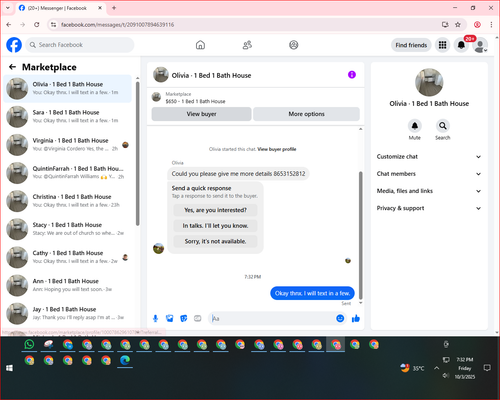Go back with the browser back arrow
The image size is (500, 400).
tap(9, 24)
